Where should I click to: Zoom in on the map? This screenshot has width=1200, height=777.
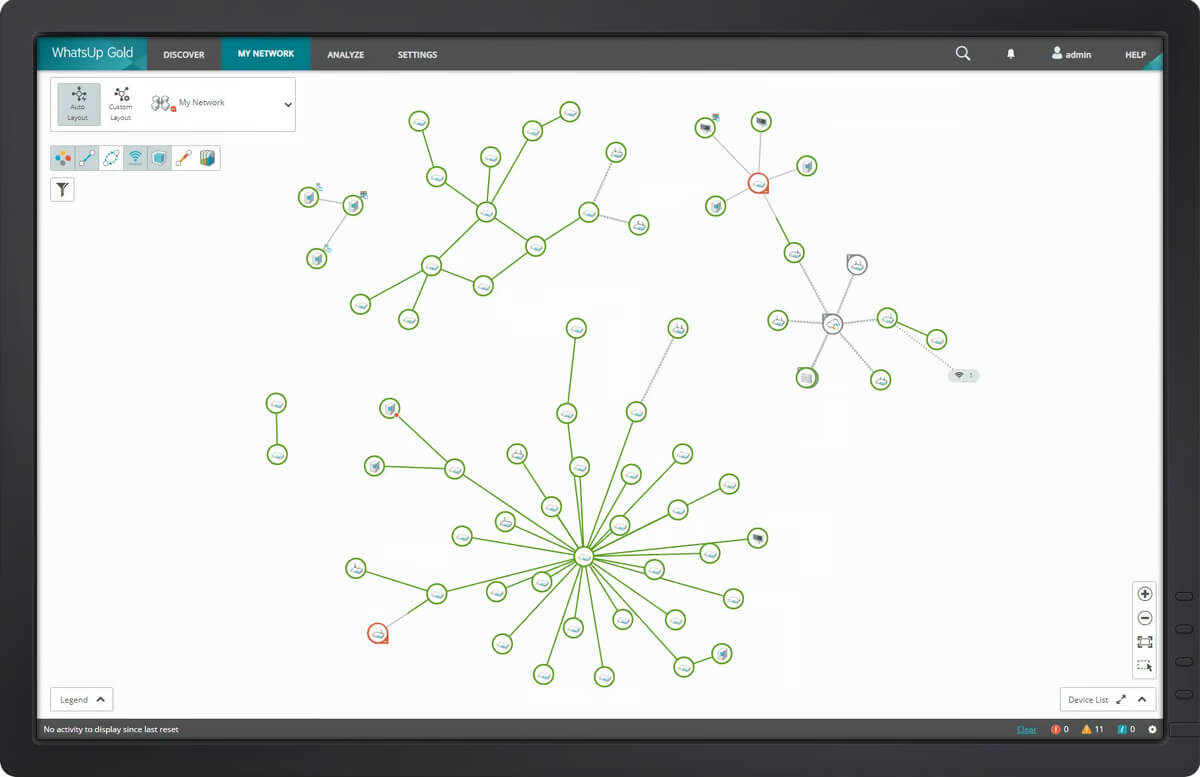[1145, 593]
